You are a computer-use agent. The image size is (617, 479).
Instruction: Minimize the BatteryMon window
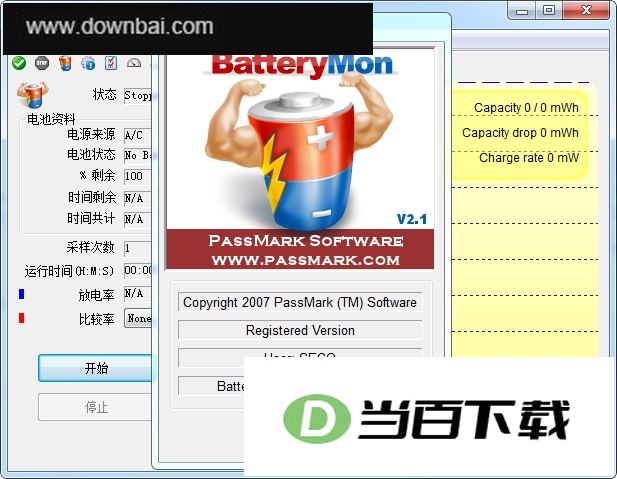click(522, 11)
